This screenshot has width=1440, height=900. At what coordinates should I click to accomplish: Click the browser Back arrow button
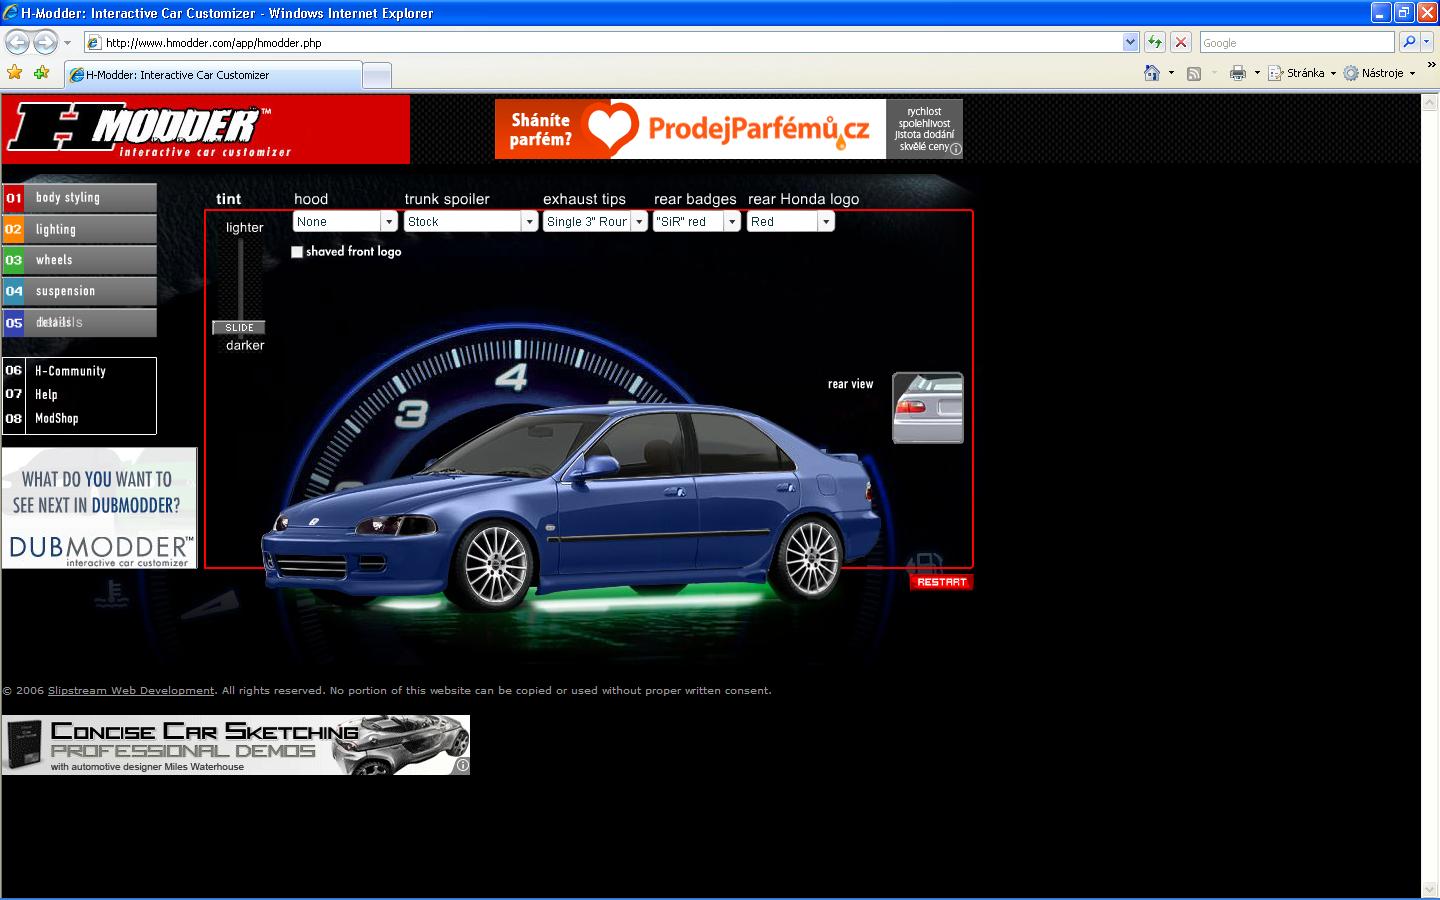pyautogui.click(x=17, y=42)
